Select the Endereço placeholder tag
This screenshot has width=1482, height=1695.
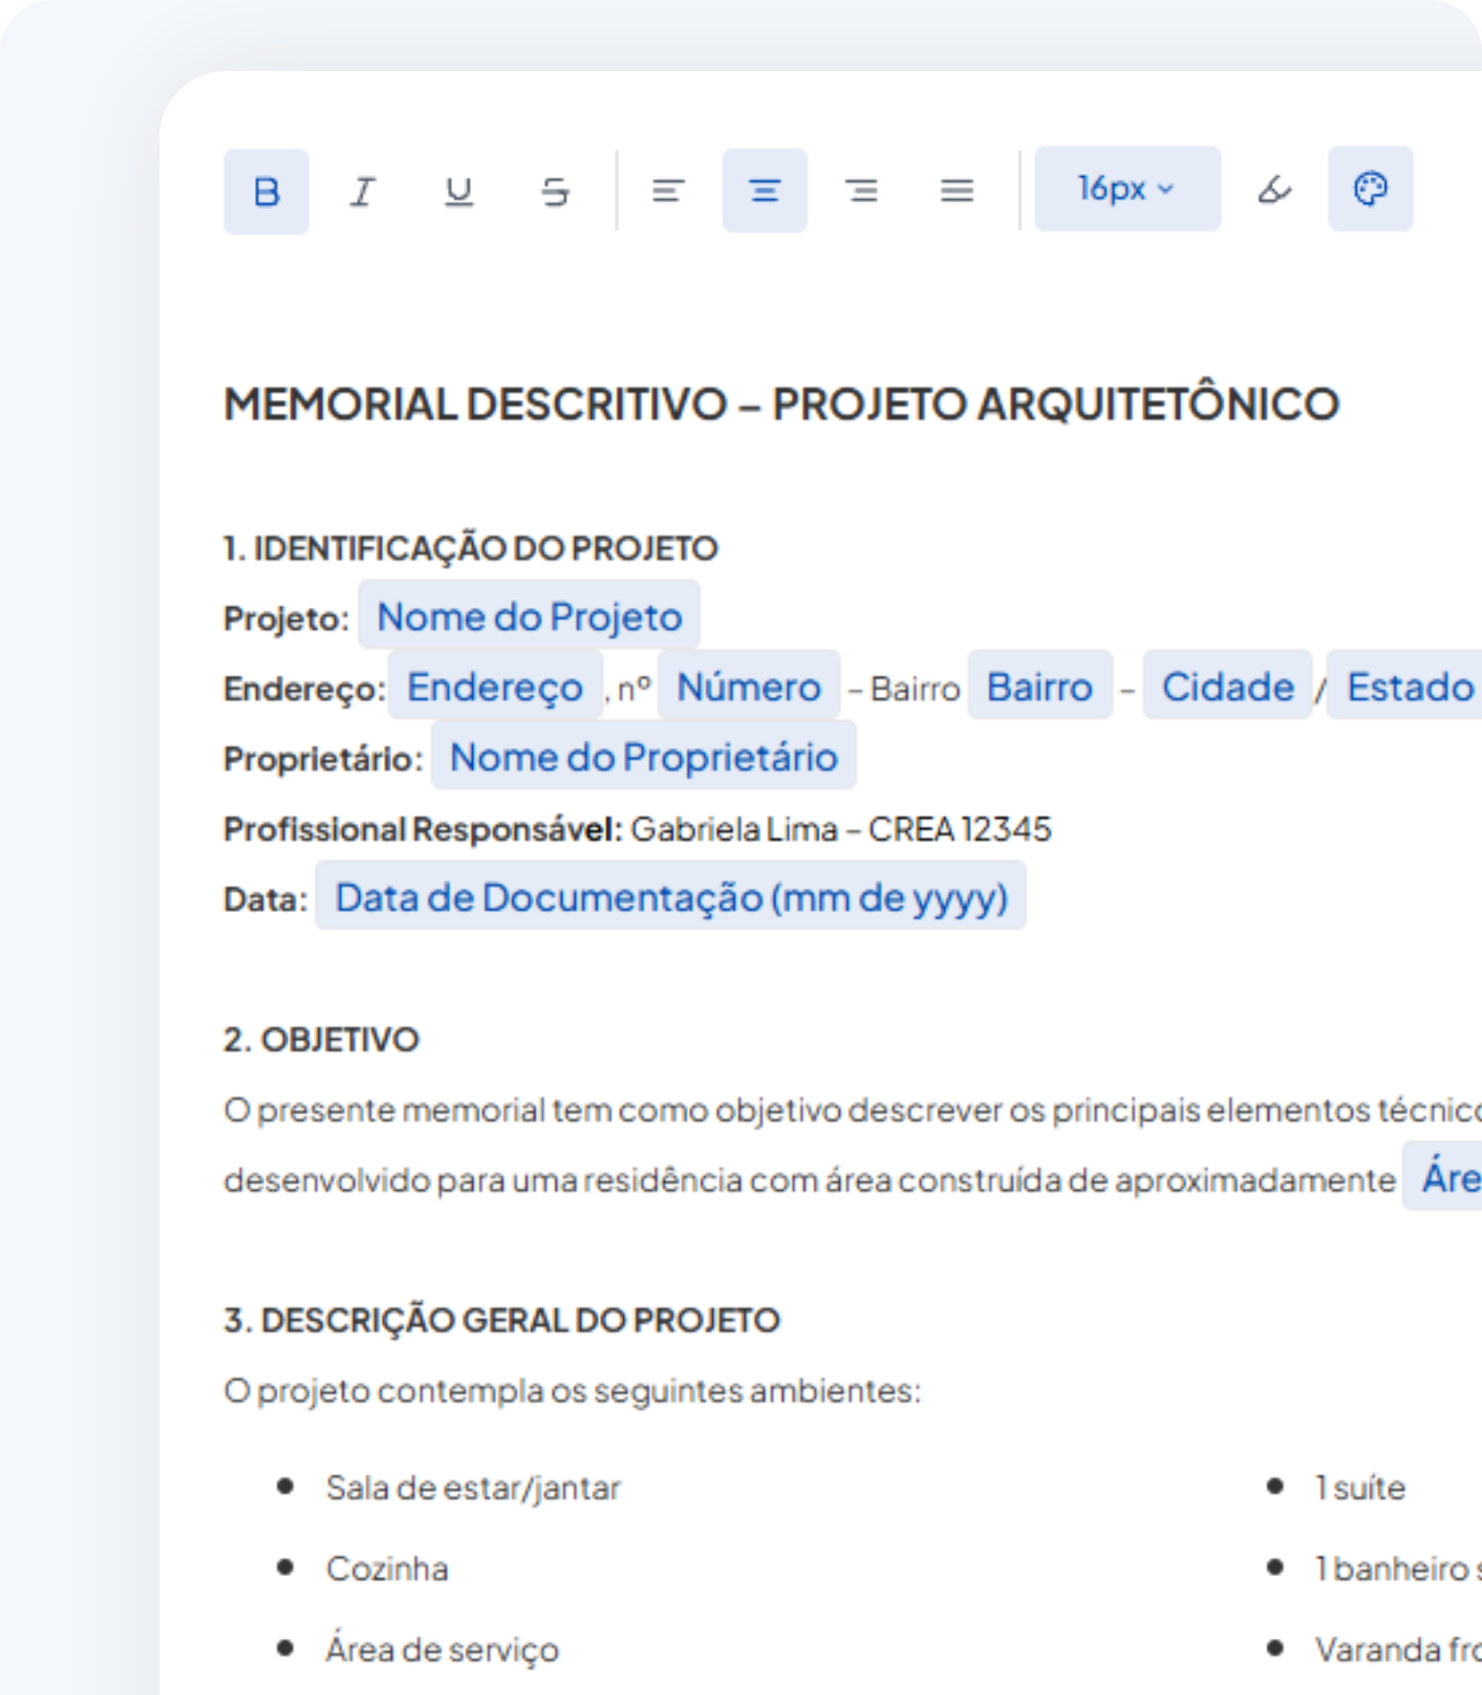click(x=495, y=687)
